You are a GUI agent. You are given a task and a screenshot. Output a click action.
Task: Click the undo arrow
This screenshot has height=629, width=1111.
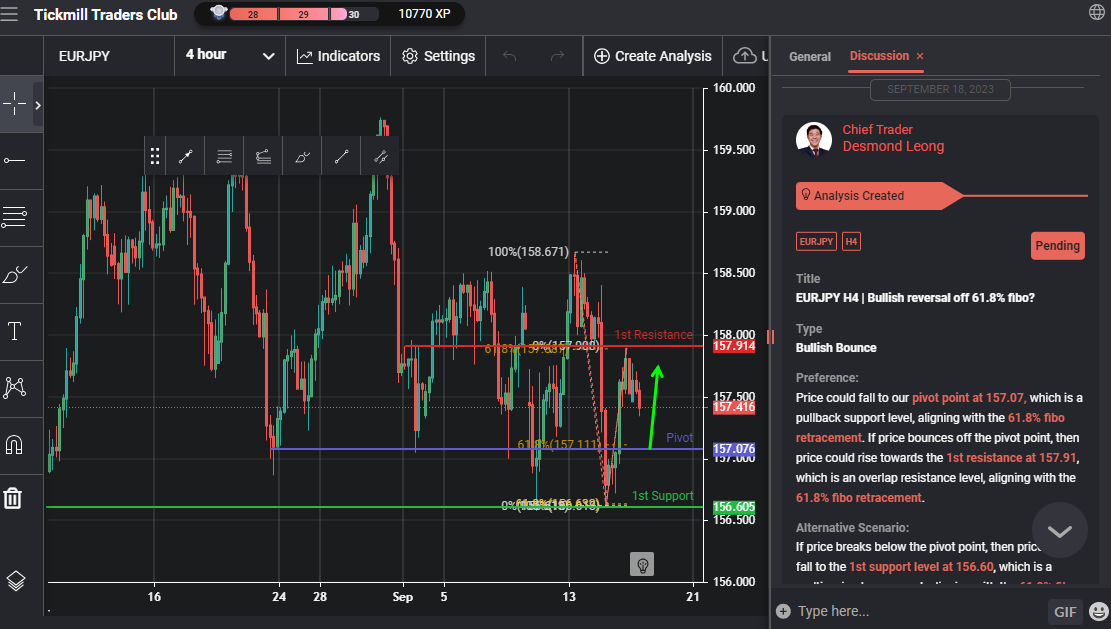point(509,56)
